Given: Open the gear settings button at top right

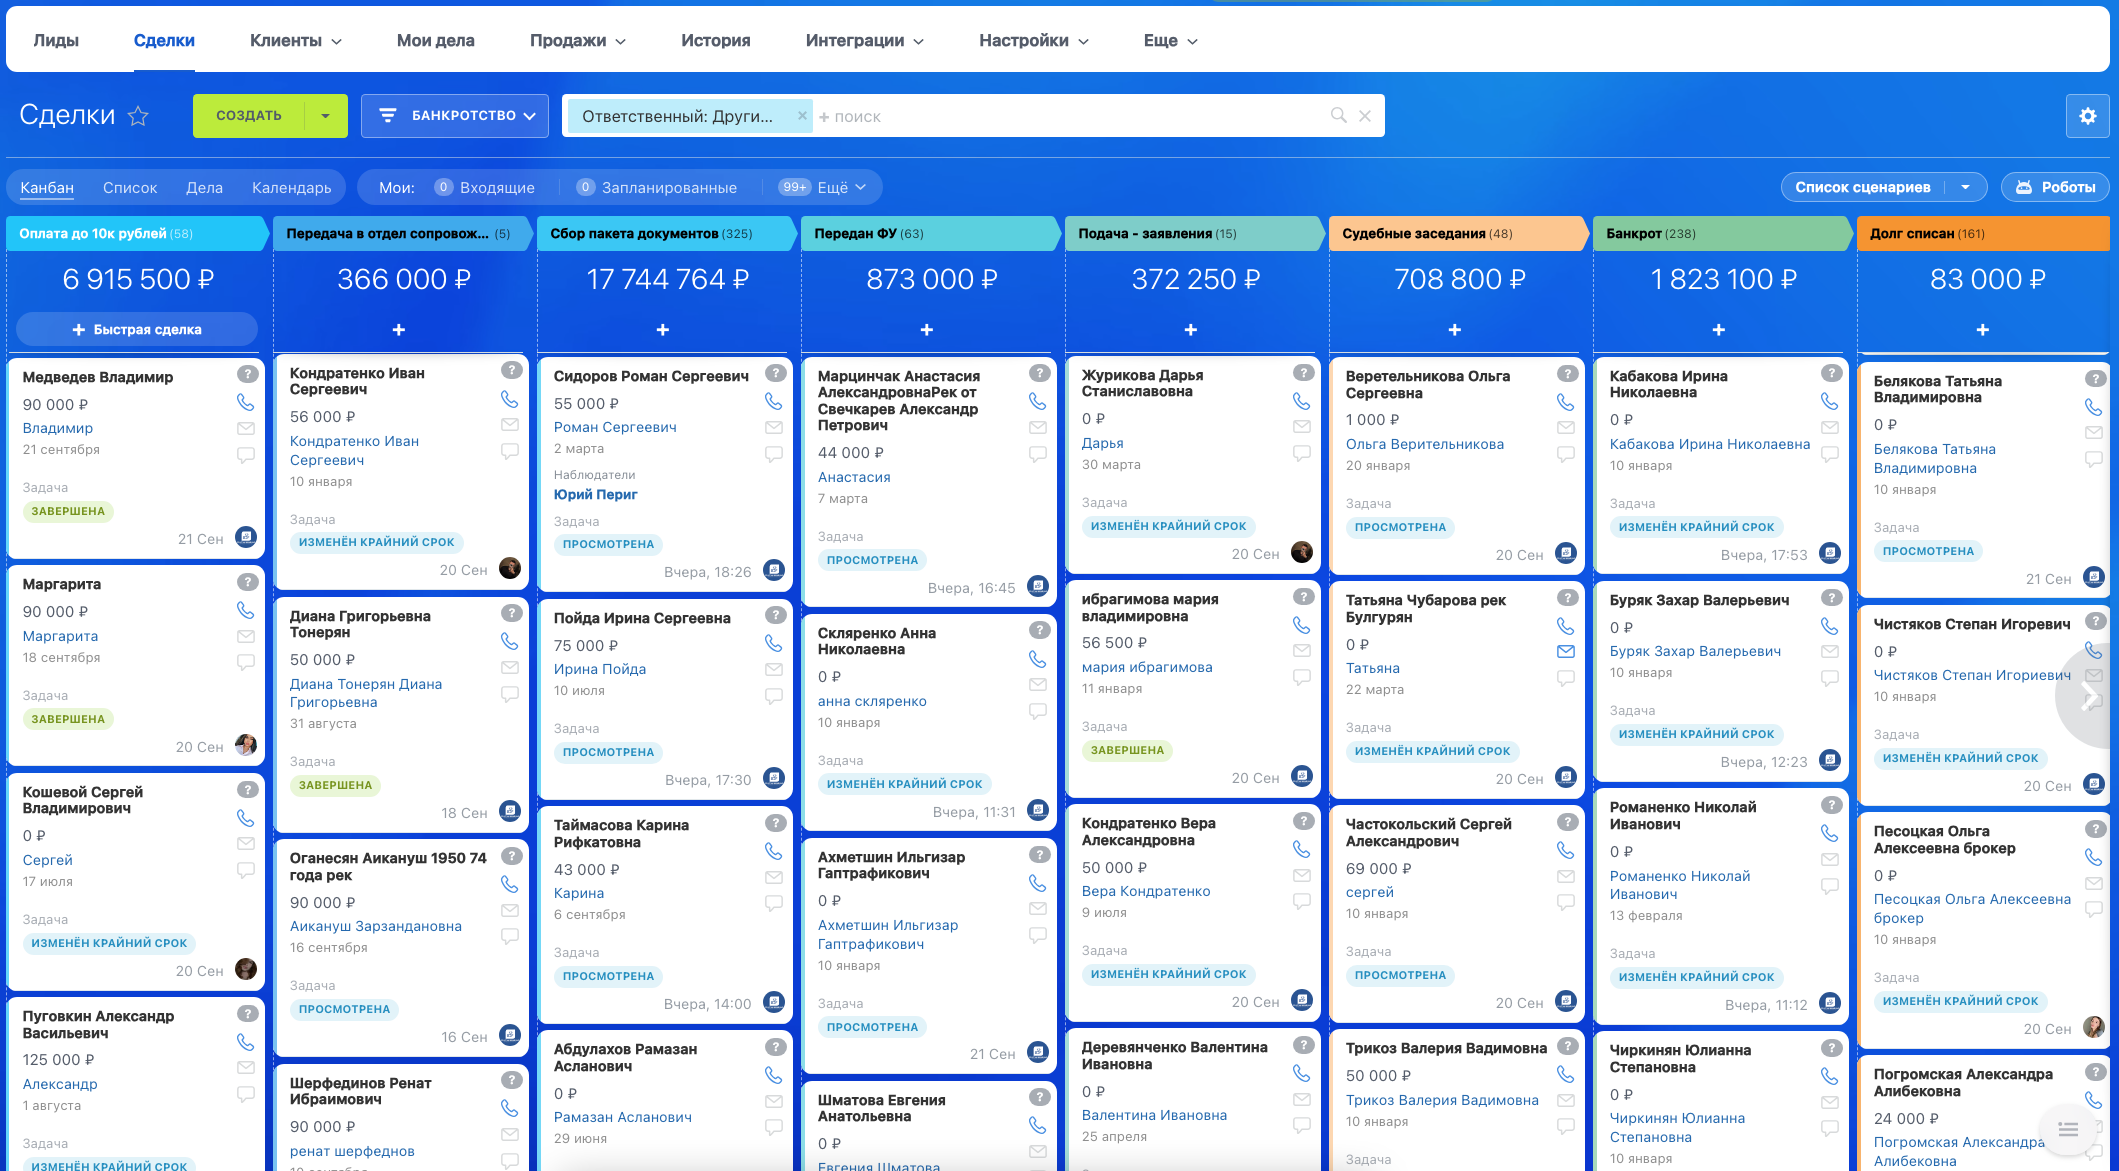Looking at the screenshot, I should pos(2087,116).
